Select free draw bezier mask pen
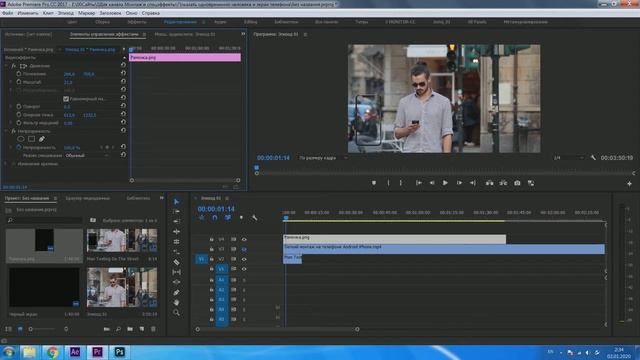640x360 pixels. [x=42, y=139]
